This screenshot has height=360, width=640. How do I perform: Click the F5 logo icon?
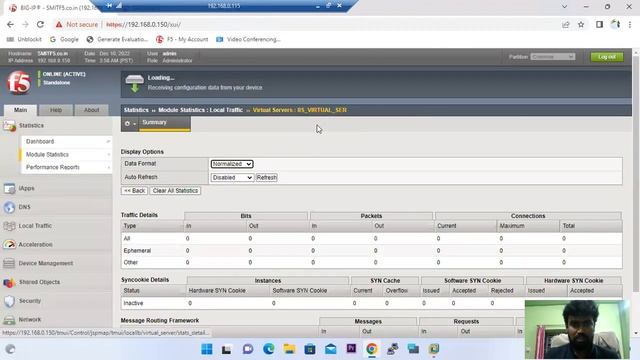pyautogui.click(x=18, y=83)
